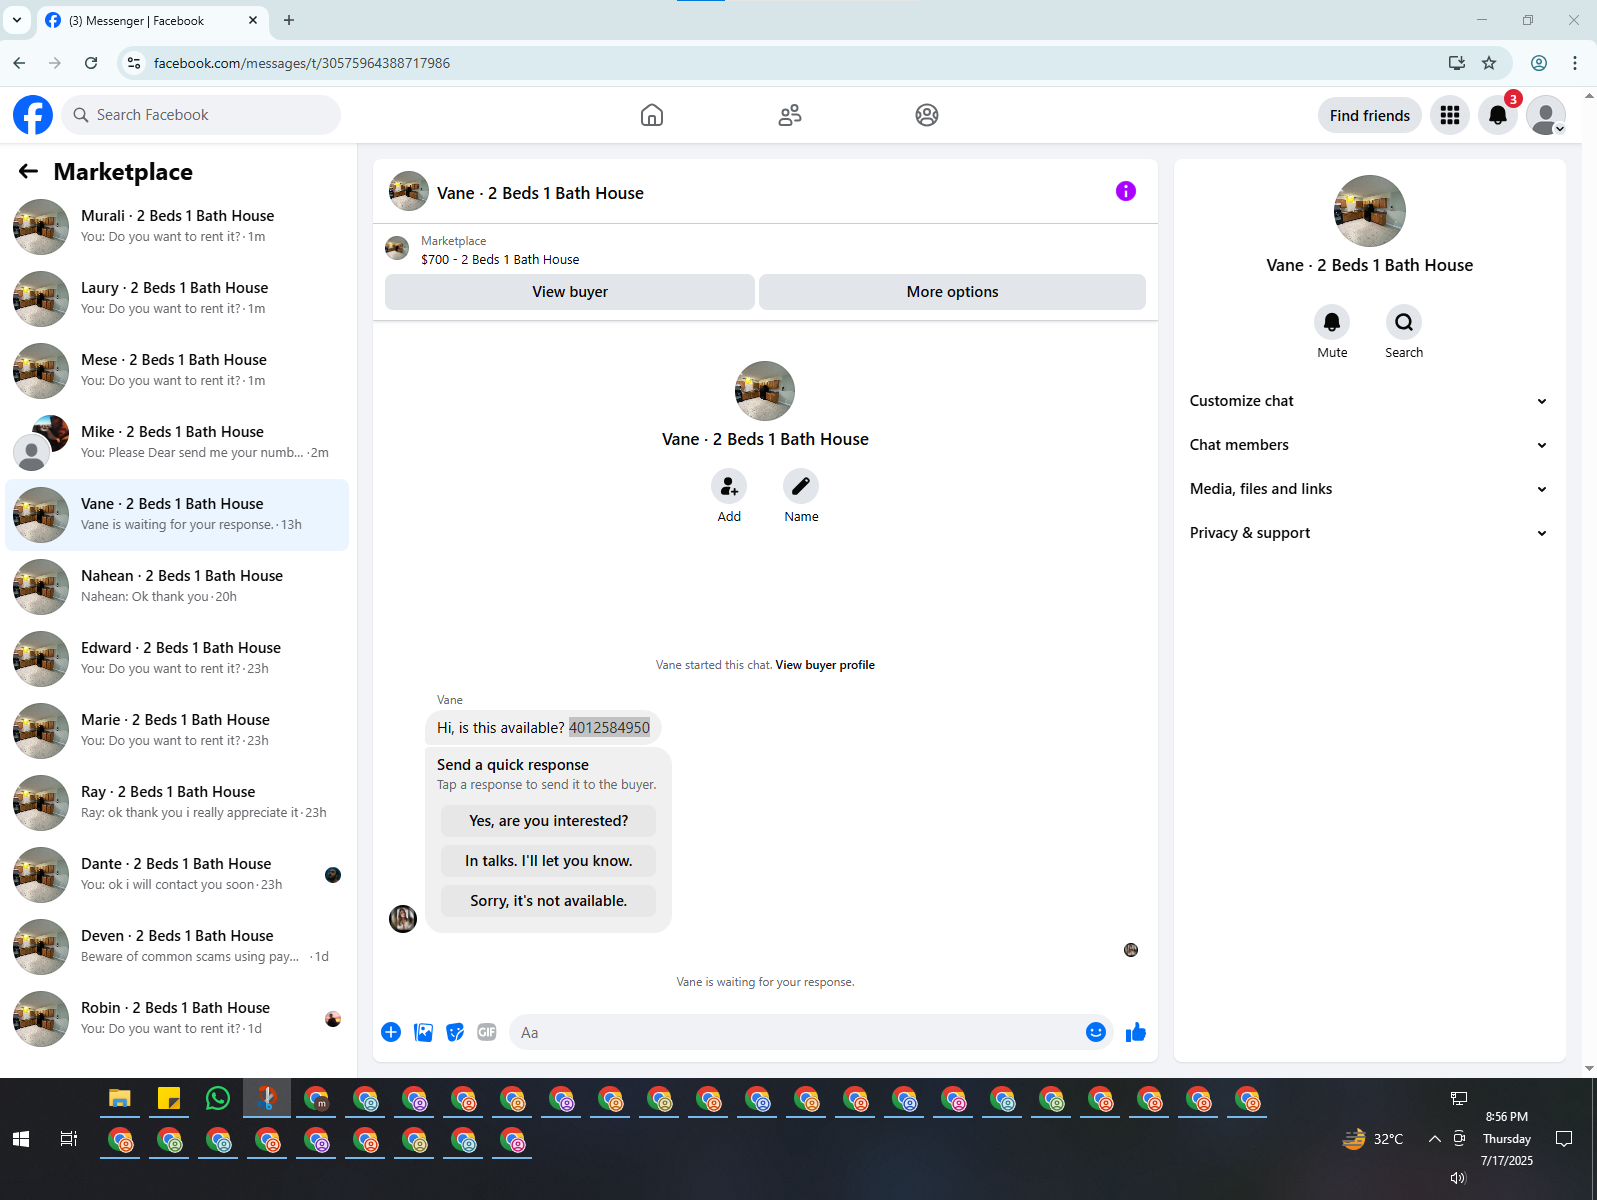
Task: Open the emoji picker in message box
Action: click(1096, 1032)
